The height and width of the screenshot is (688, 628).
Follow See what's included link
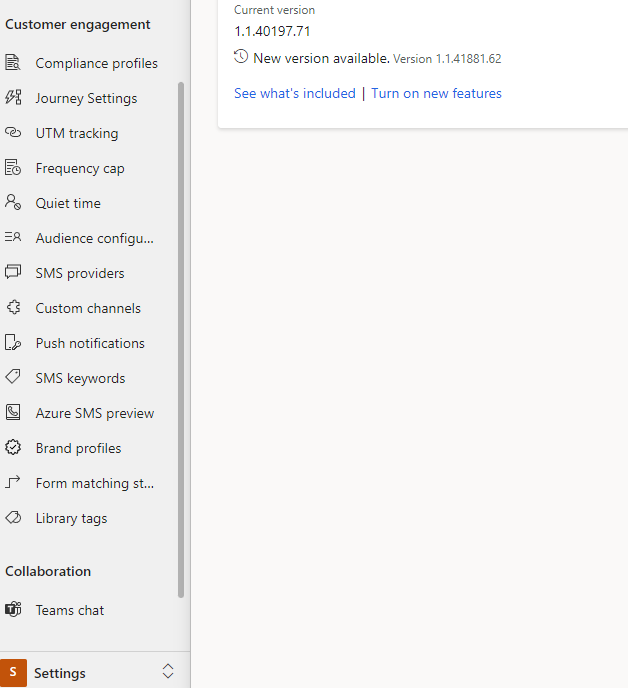click(x=295, y=93)
